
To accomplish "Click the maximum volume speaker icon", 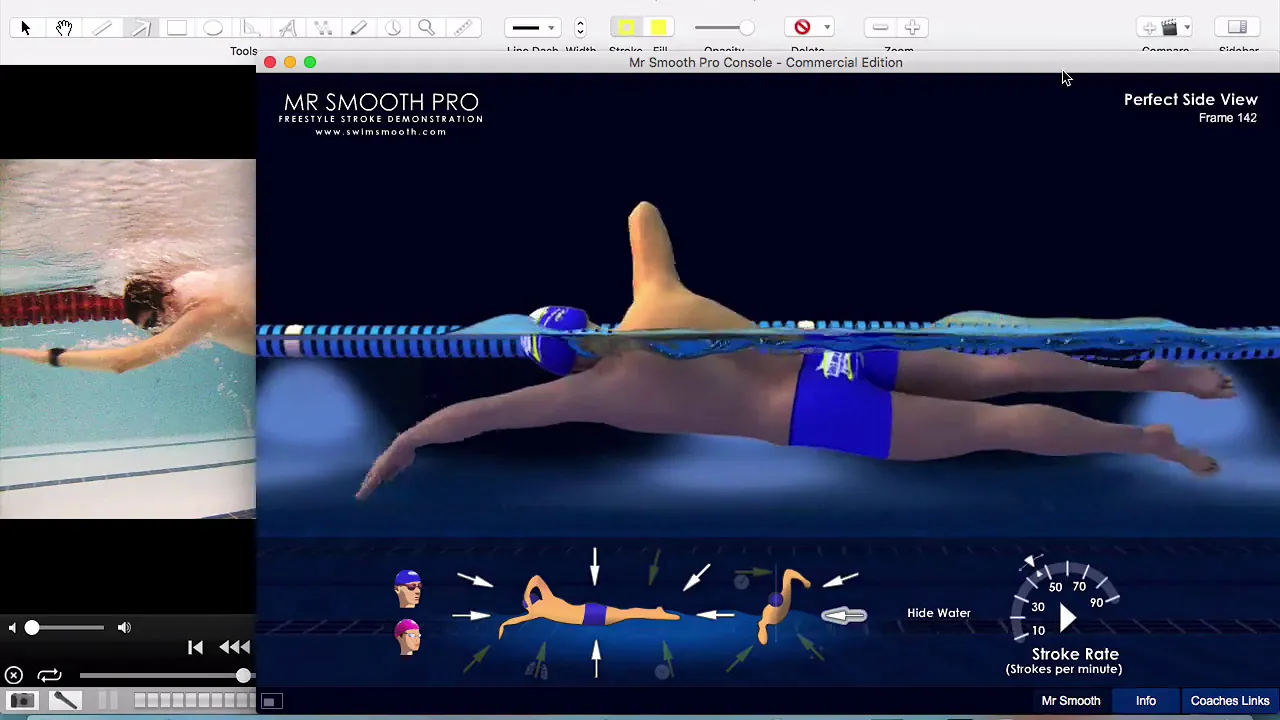I will 124,628.
